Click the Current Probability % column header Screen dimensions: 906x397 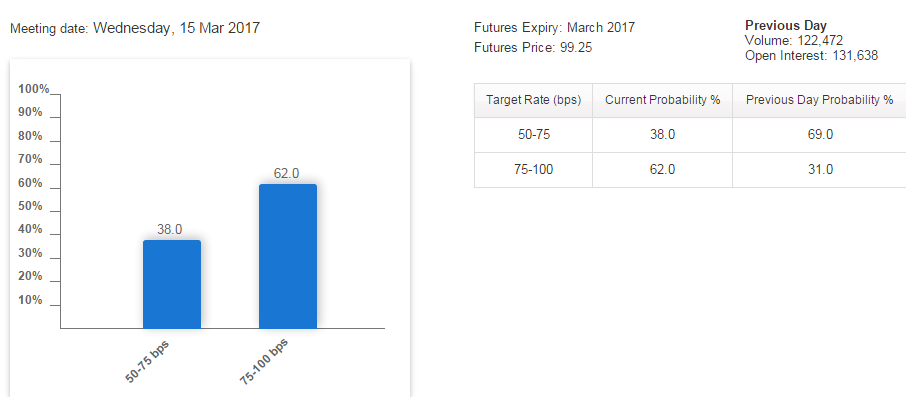point(662,100)
